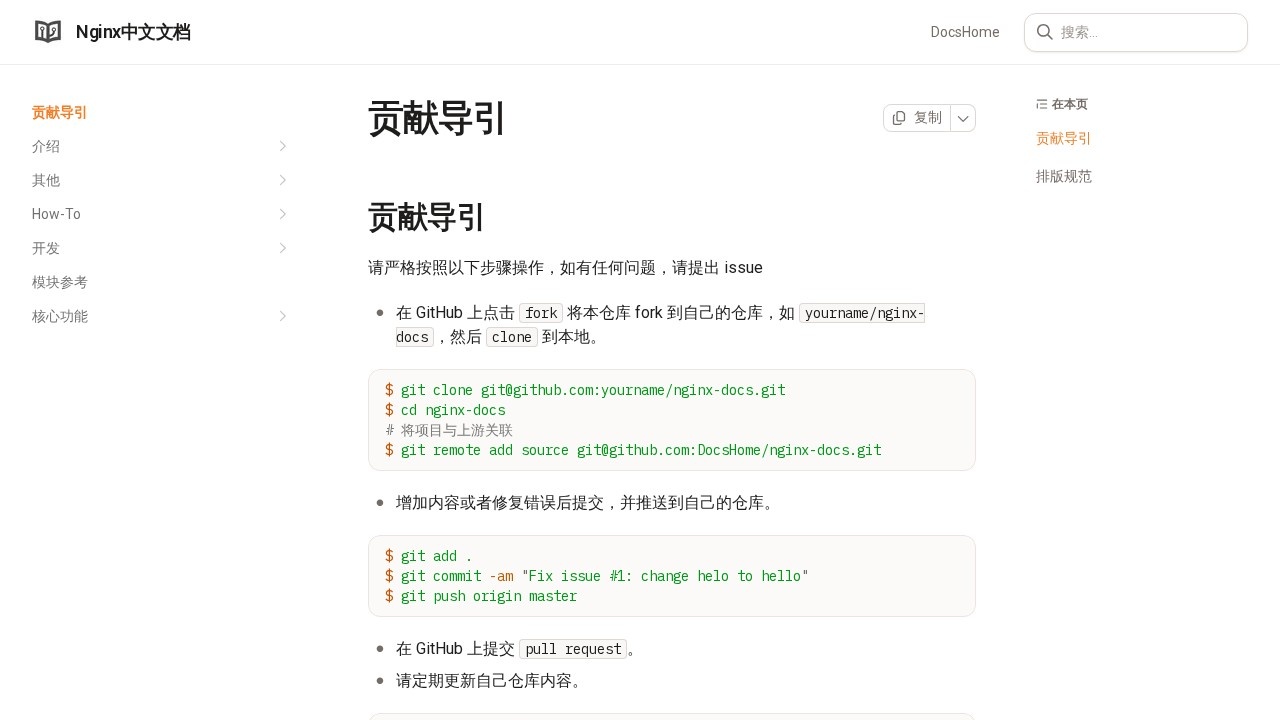Click the Nginx中文文档 site title

[133, 32]
